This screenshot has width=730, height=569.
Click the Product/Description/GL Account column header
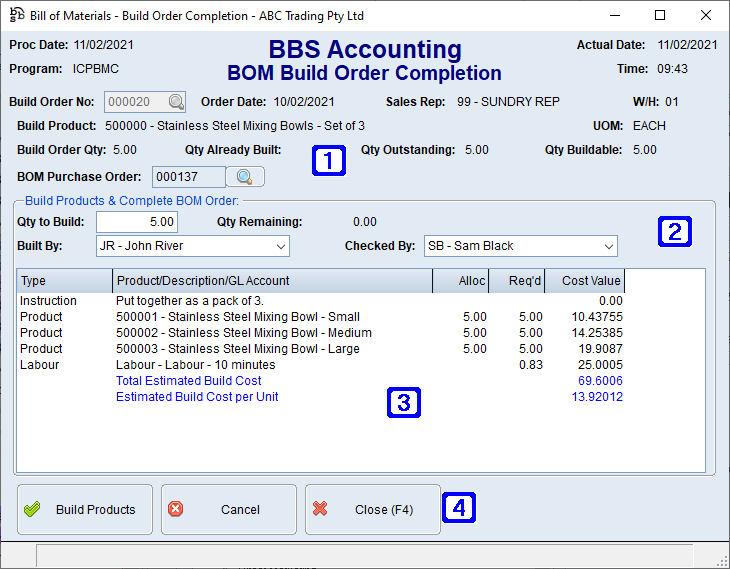point(272,281)
